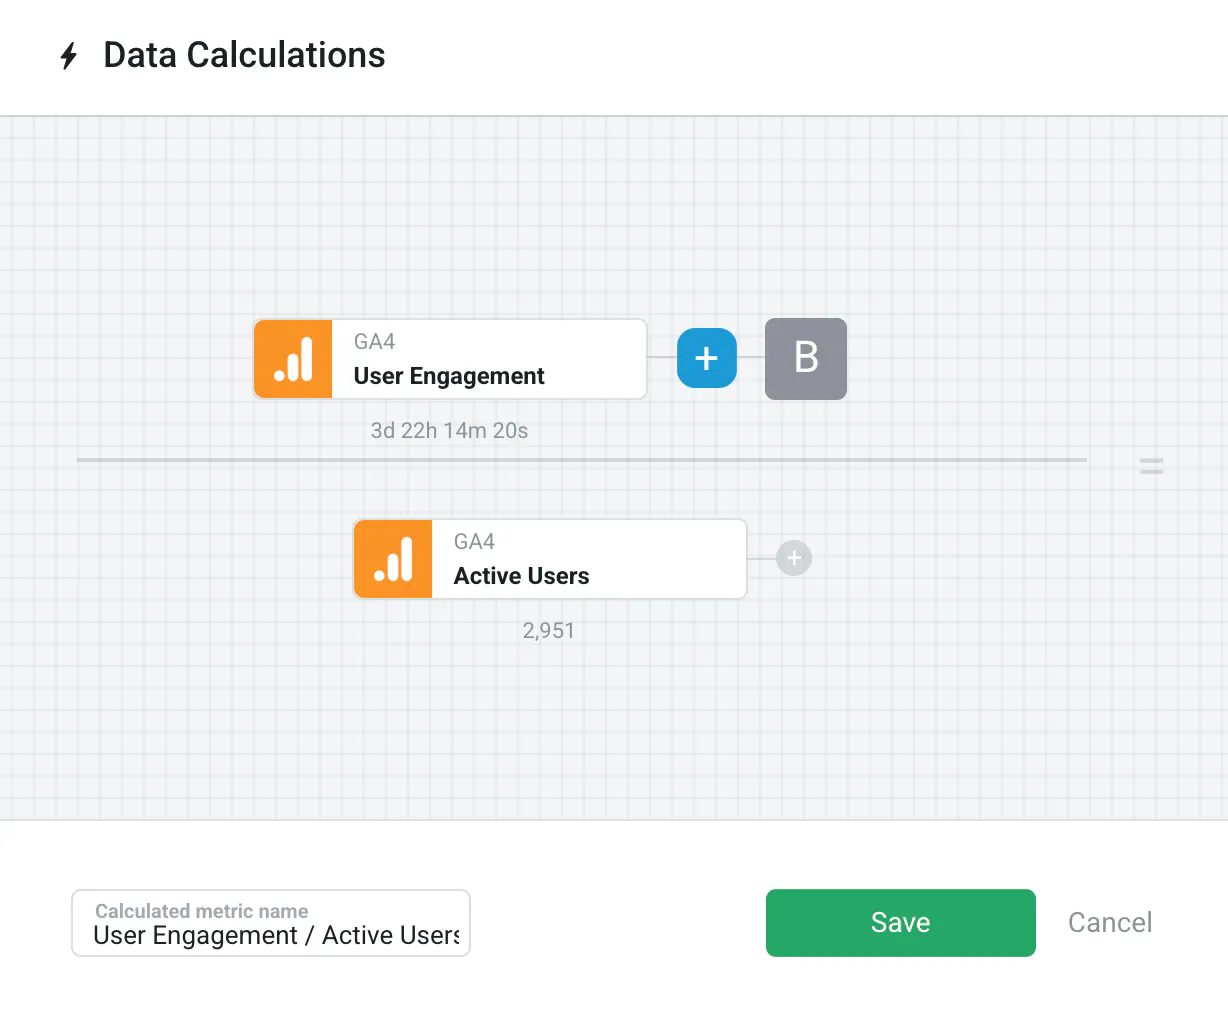Viewport: 1228px width, 1020px height.
Task: Select the gray B placeholder block
Action: (x=806, y=359)
